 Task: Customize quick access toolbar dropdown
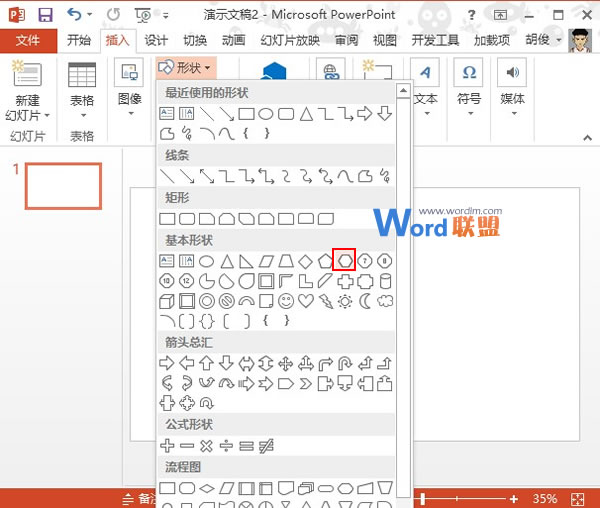[x=165, y=15]
